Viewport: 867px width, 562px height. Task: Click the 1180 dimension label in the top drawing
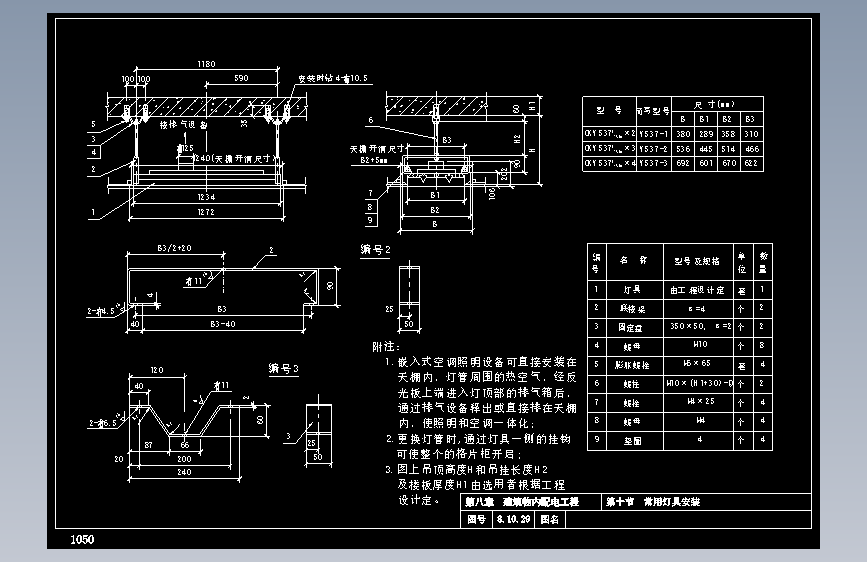(206, 64)
